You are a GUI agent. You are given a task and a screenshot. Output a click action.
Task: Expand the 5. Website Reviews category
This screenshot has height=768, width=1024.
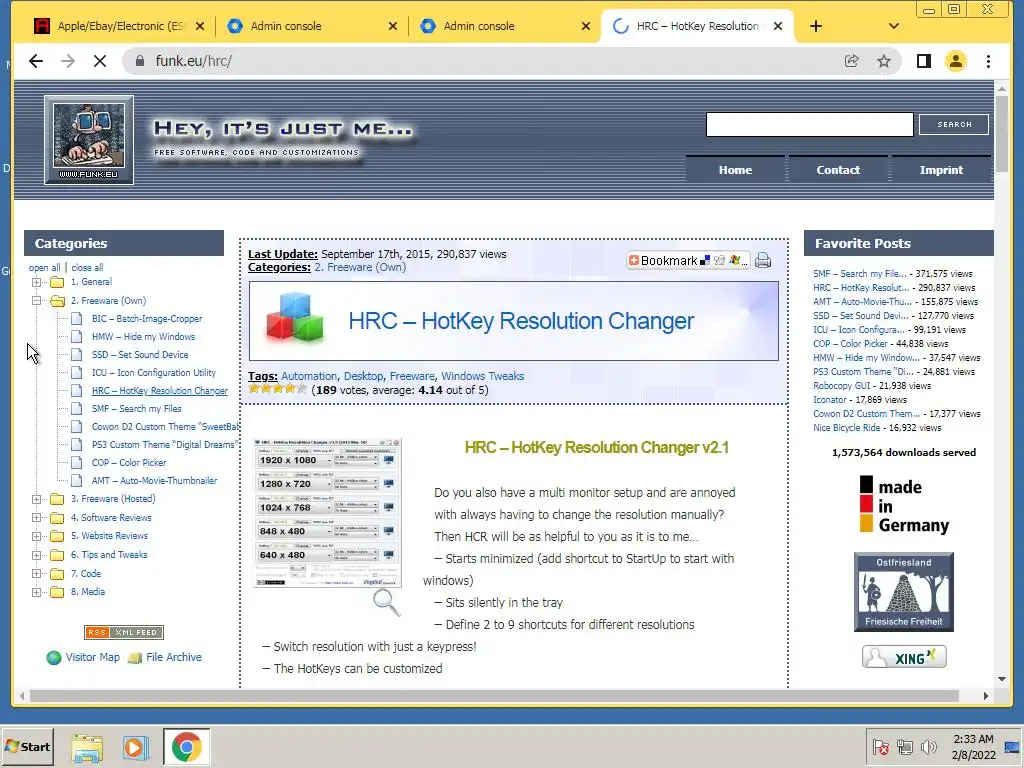[x=37, y=536]
